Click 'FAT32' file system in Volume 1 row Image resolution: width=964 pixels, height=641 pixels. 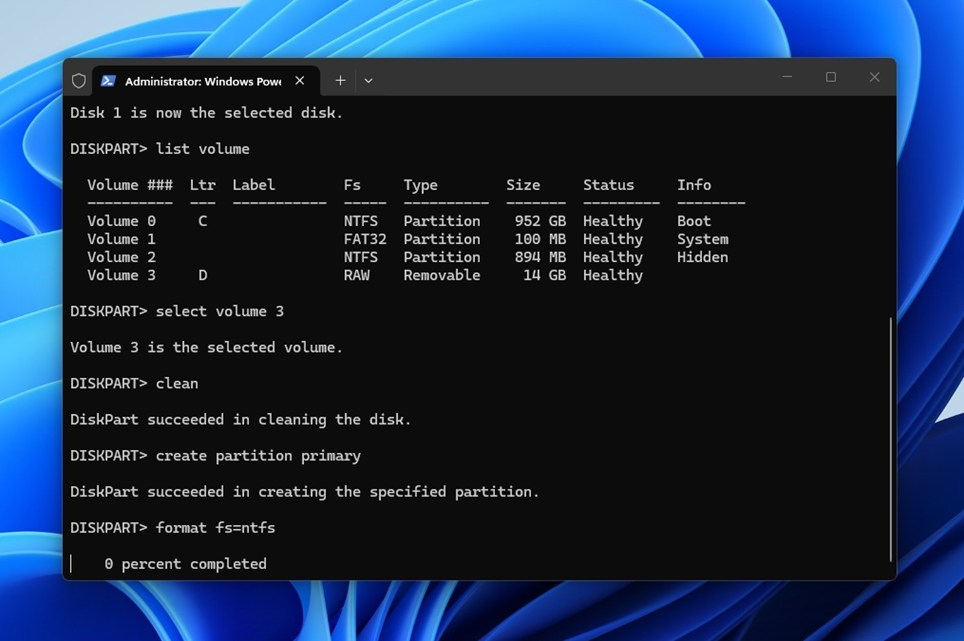click(x=365, y=239)
